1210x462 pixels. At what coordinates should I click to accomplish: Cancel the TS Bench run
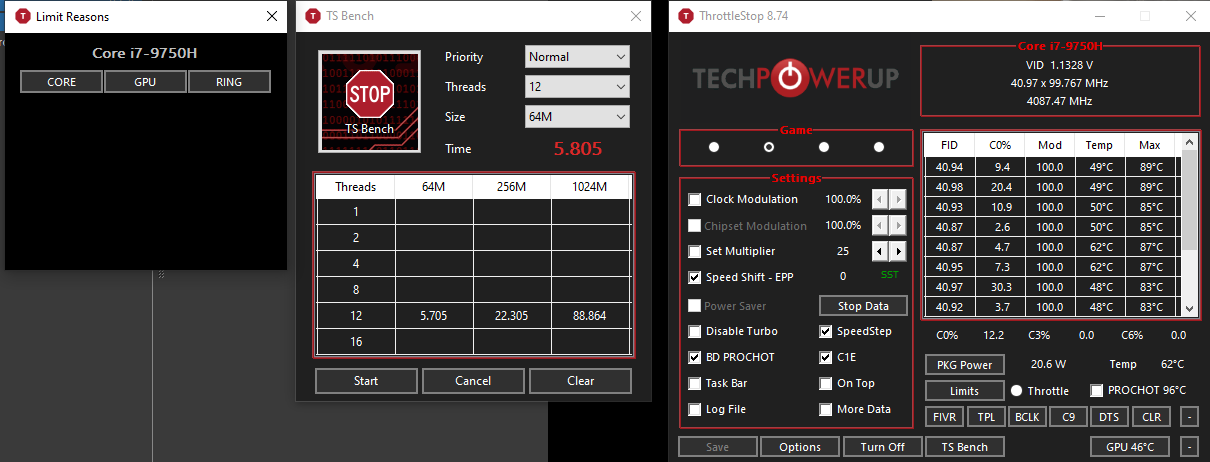coord(473,381)
